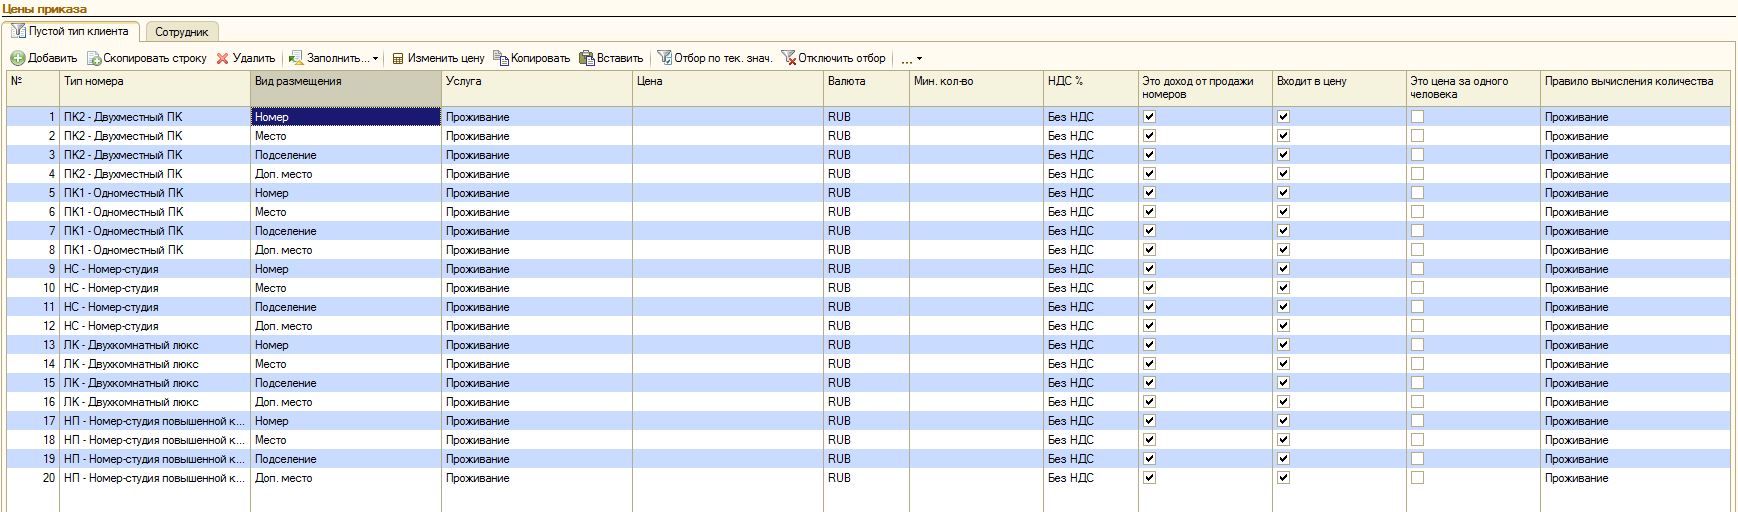
Task: Toggle Входит в цену checkbox in row 13
Action: (x=1283, y=345)
